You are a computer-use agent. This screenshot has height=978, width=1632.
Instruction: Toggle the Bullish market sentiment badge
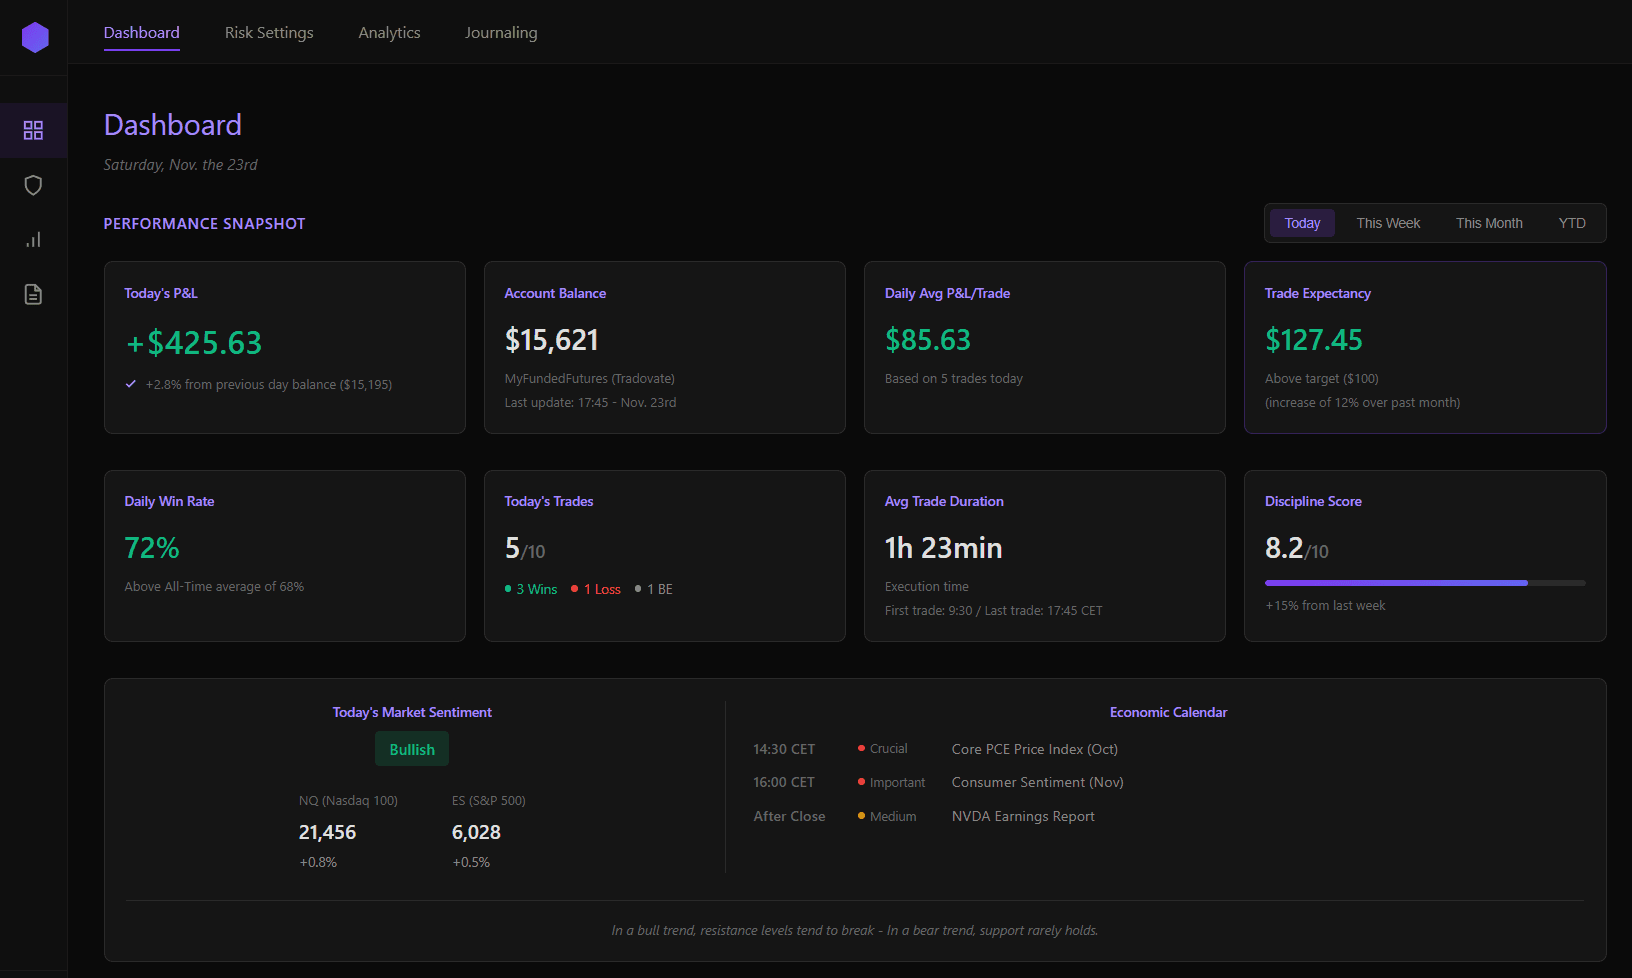(411, 748)
